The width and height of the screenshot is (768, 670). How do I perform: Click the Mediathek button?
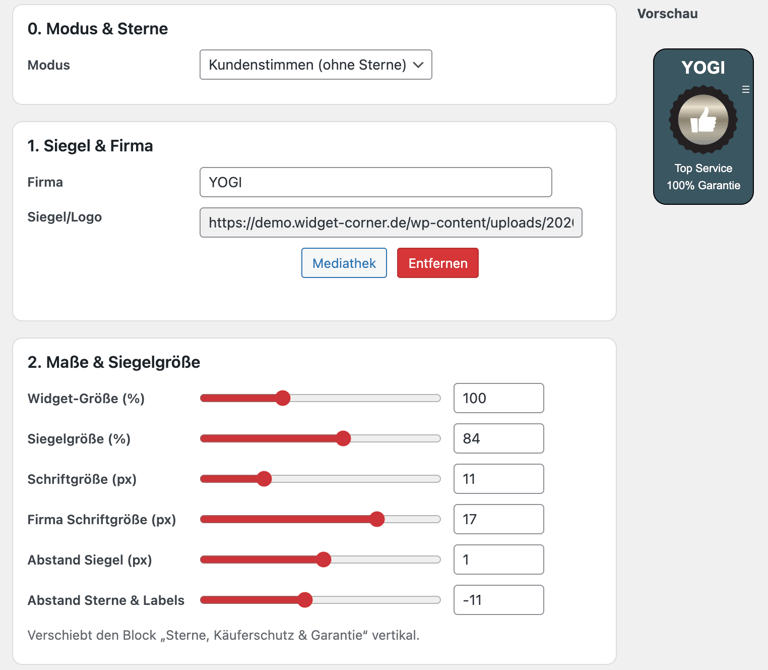point(344,263)
